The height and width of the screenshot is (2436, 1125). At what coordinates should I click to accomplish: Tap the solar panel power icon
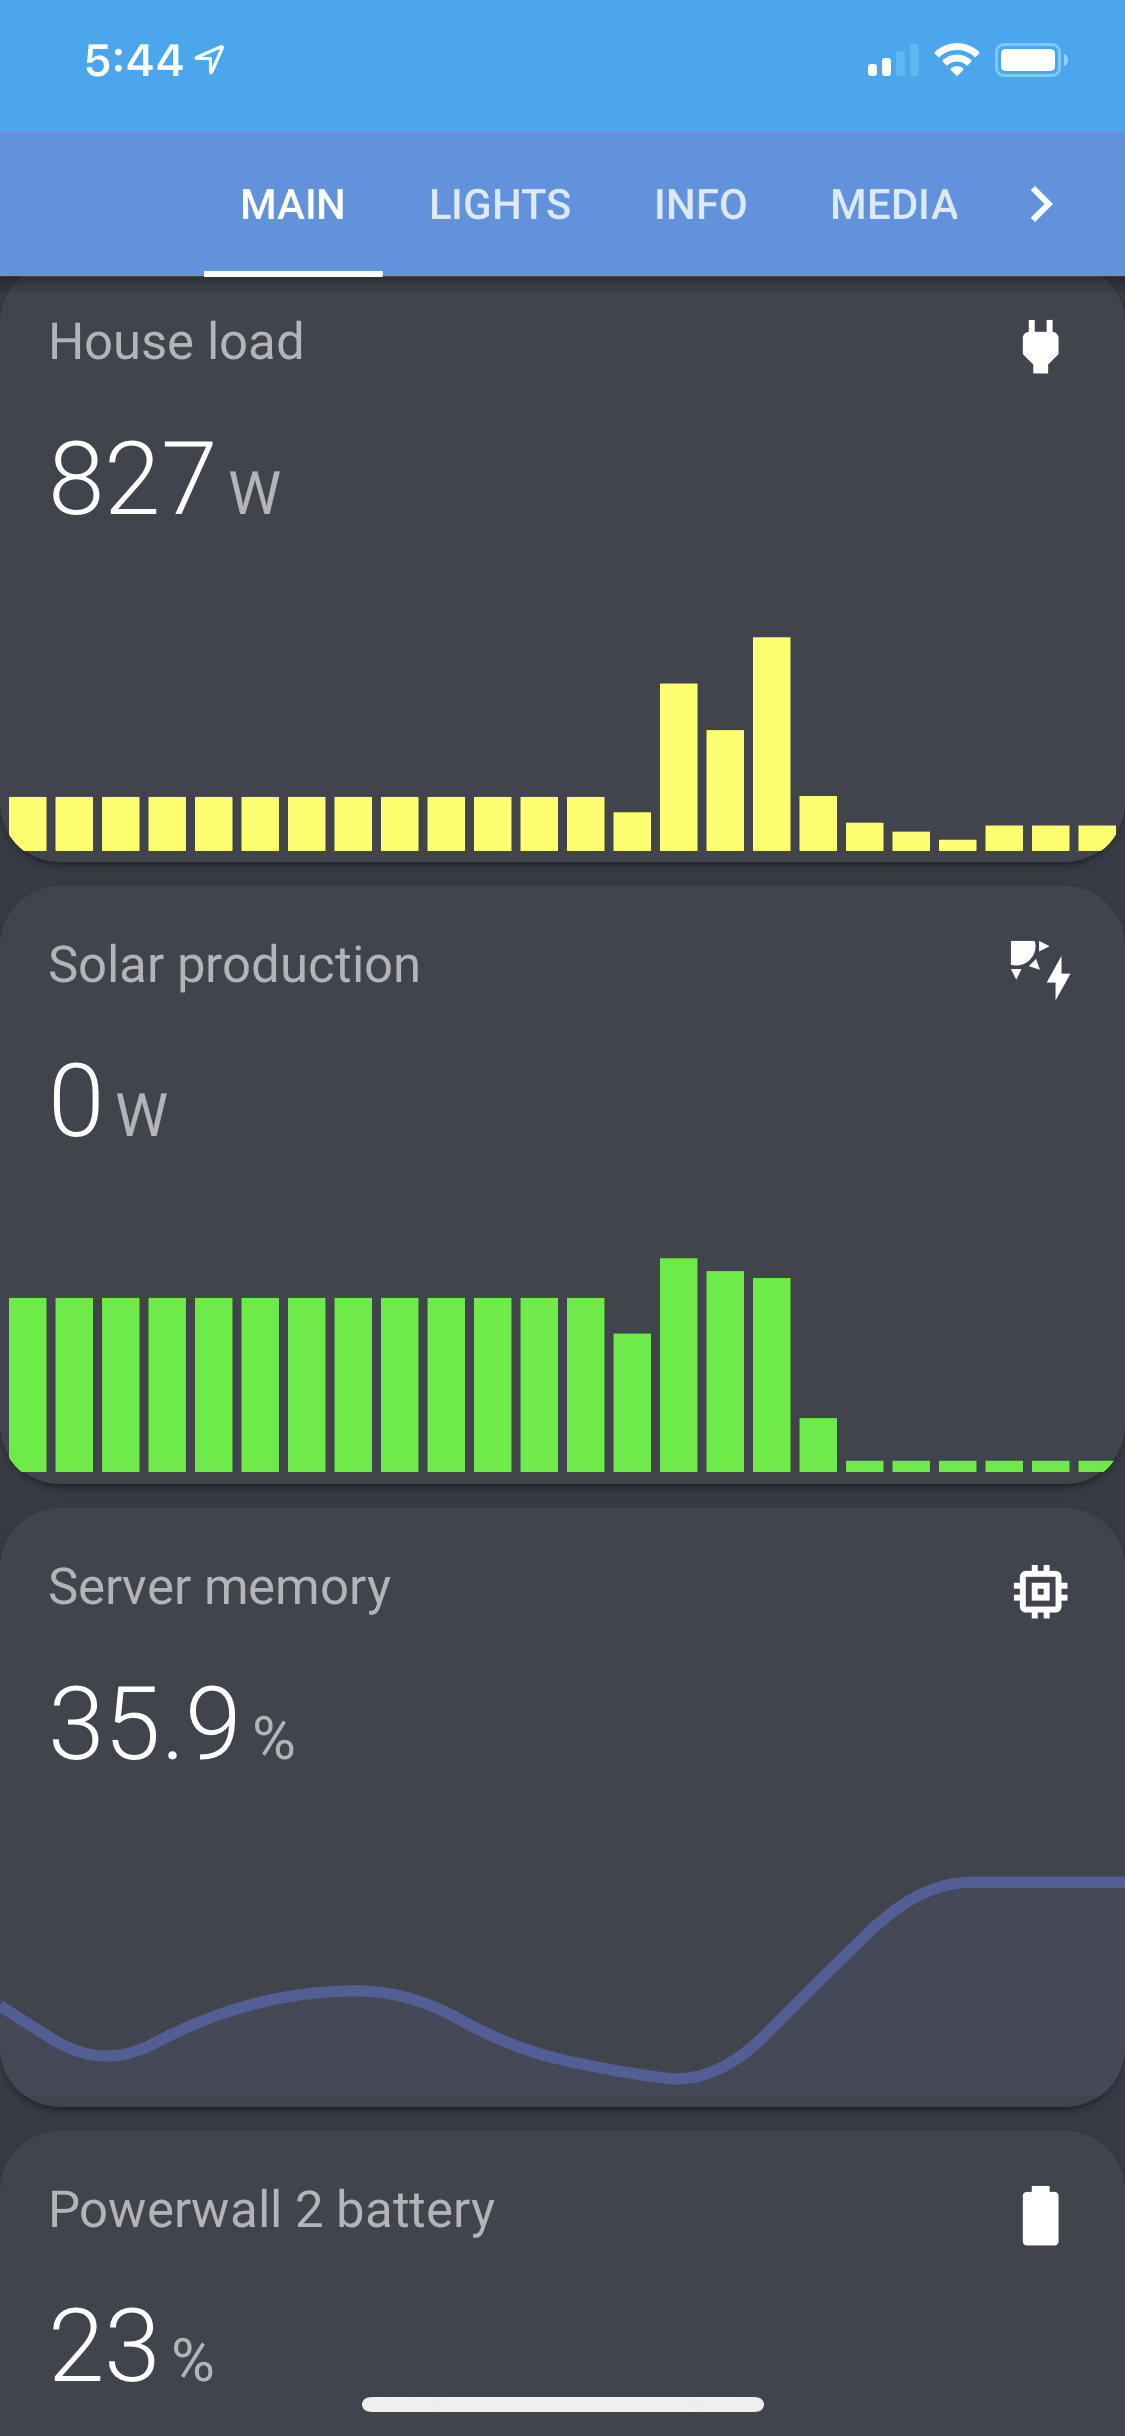1040,968
